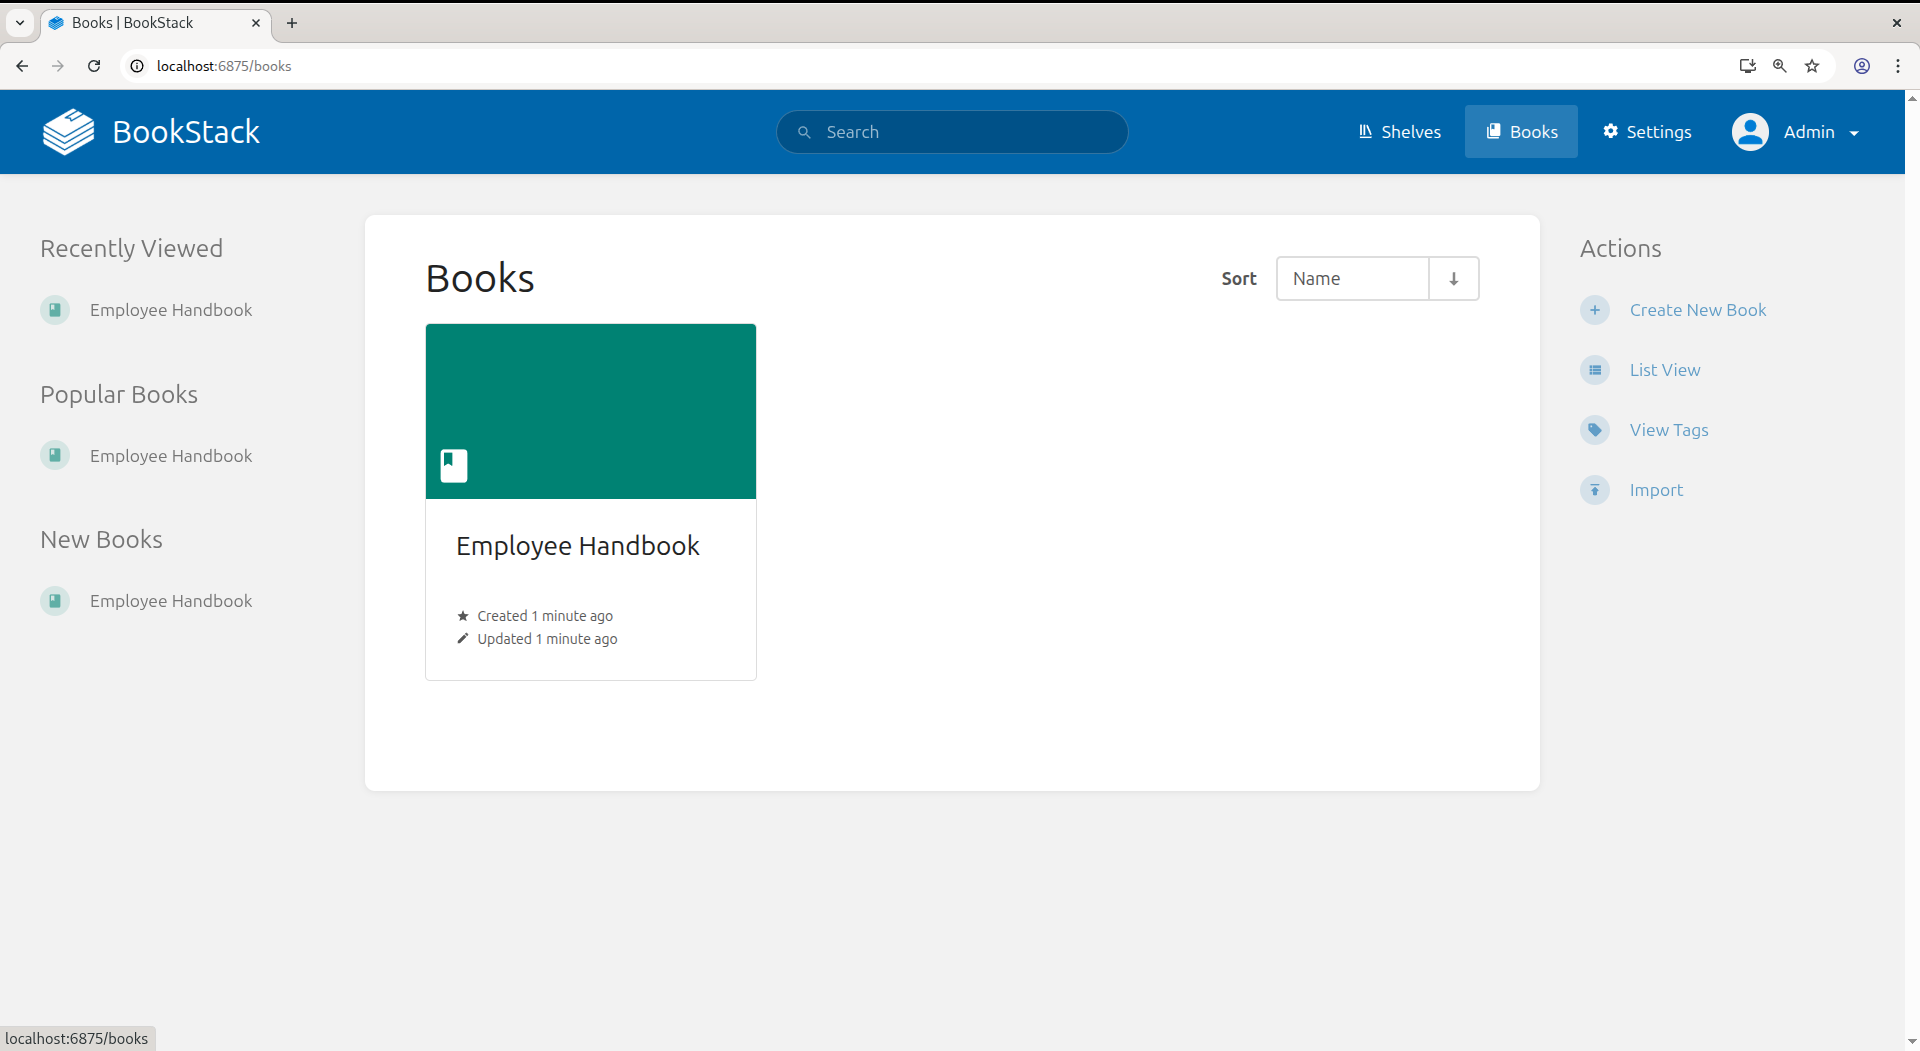Screen dimensions: 1920x1051
Task: Open Employee Handbook under Recently Viewed
Action: pyautogui.click(x=171, y=310)
